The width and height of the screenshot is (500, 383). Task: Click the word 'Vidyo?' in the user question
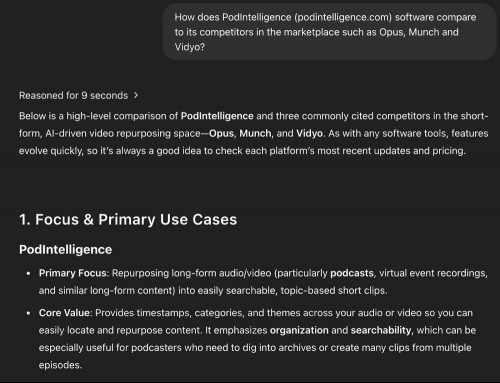[x=190, y=47]
